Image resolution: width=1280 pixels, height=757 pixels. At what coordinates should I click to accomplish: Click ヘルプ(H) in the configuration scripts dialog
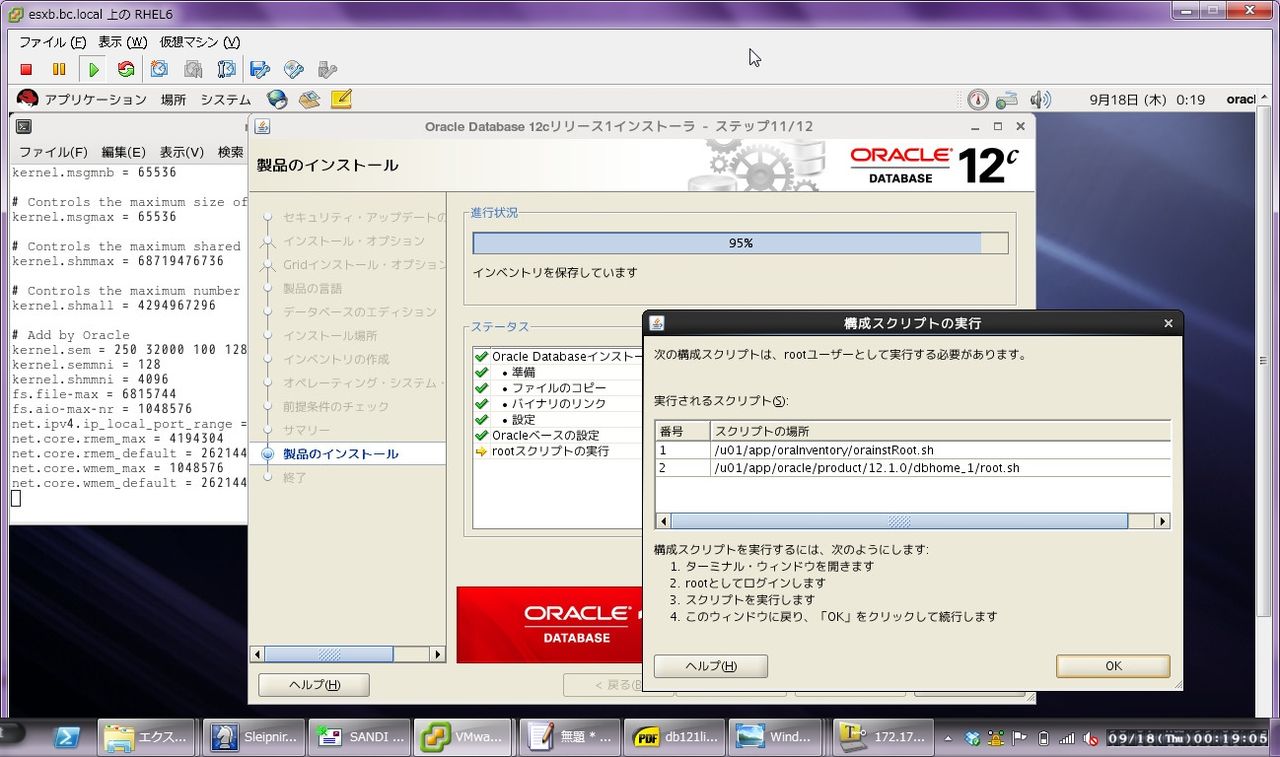click(x=711, y=666)
